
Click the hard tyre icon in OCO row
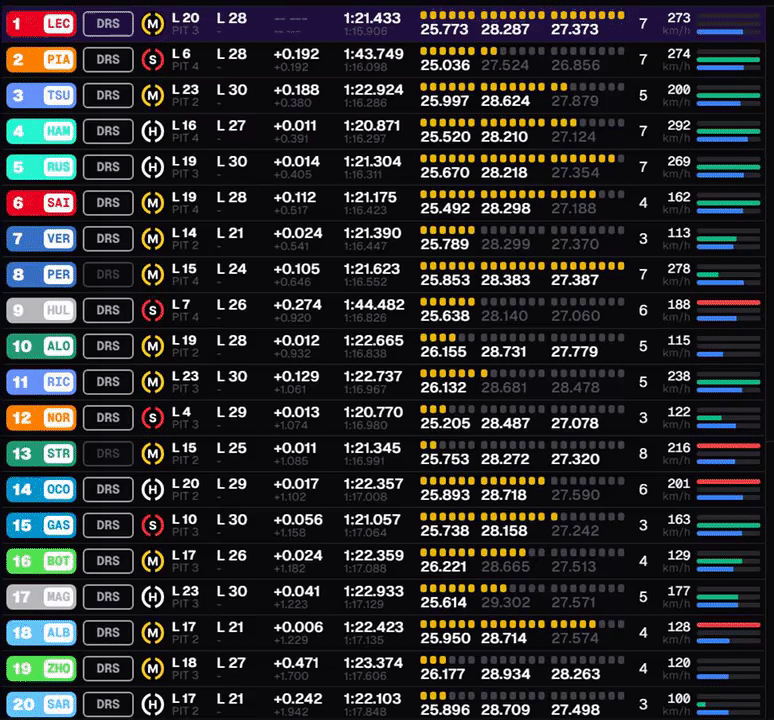153,490
